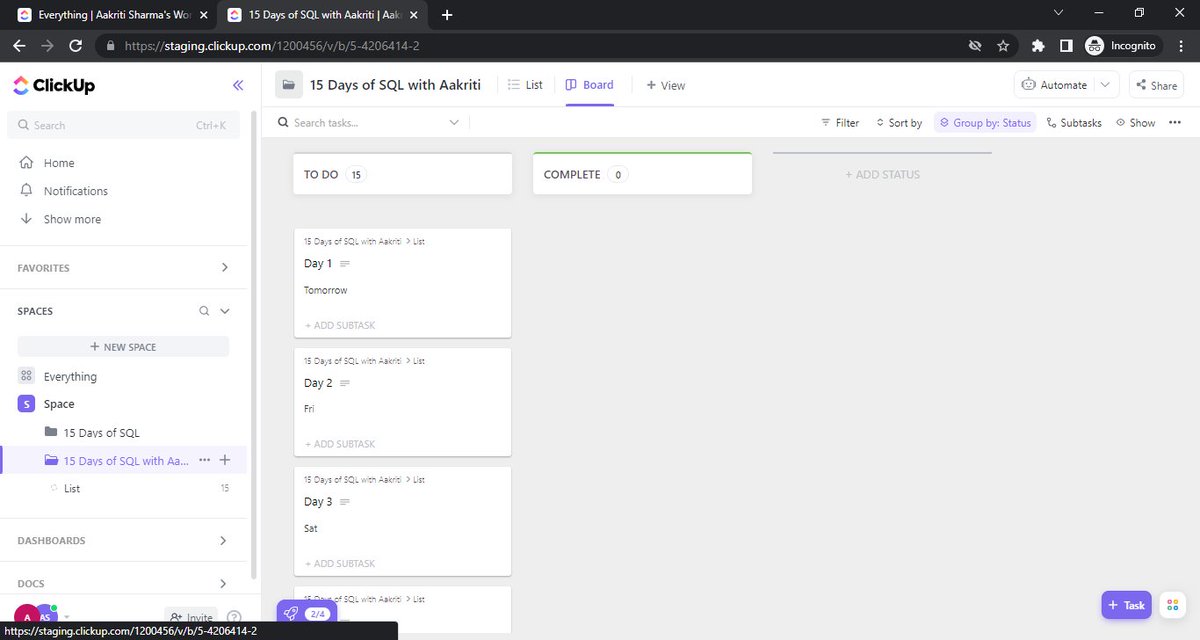Image resolution: width=1200 pixels, height=640 pixels.
Task: Open the Automate dropdown arrow
Action: coord(1105,85)
